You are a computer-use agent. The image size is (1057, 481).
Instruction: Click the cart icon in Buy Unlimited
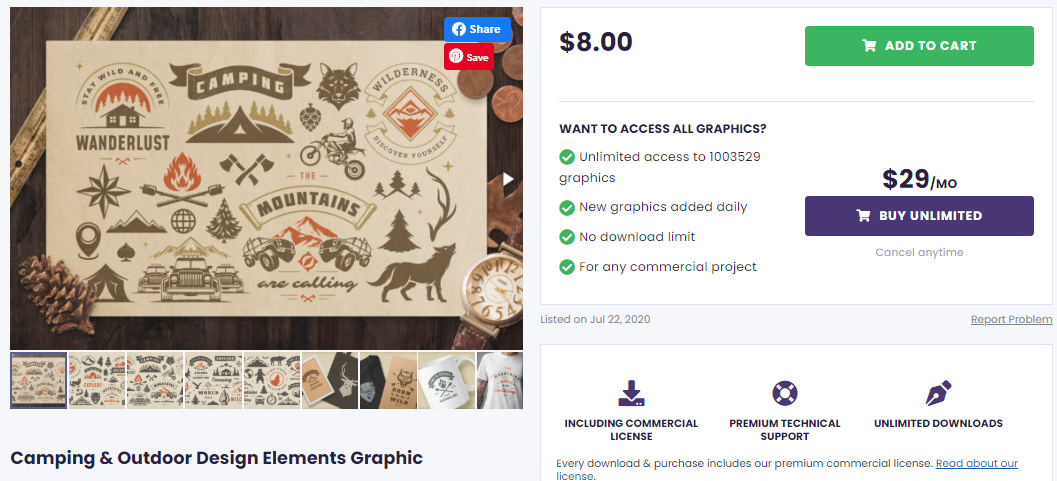point(863,216)
